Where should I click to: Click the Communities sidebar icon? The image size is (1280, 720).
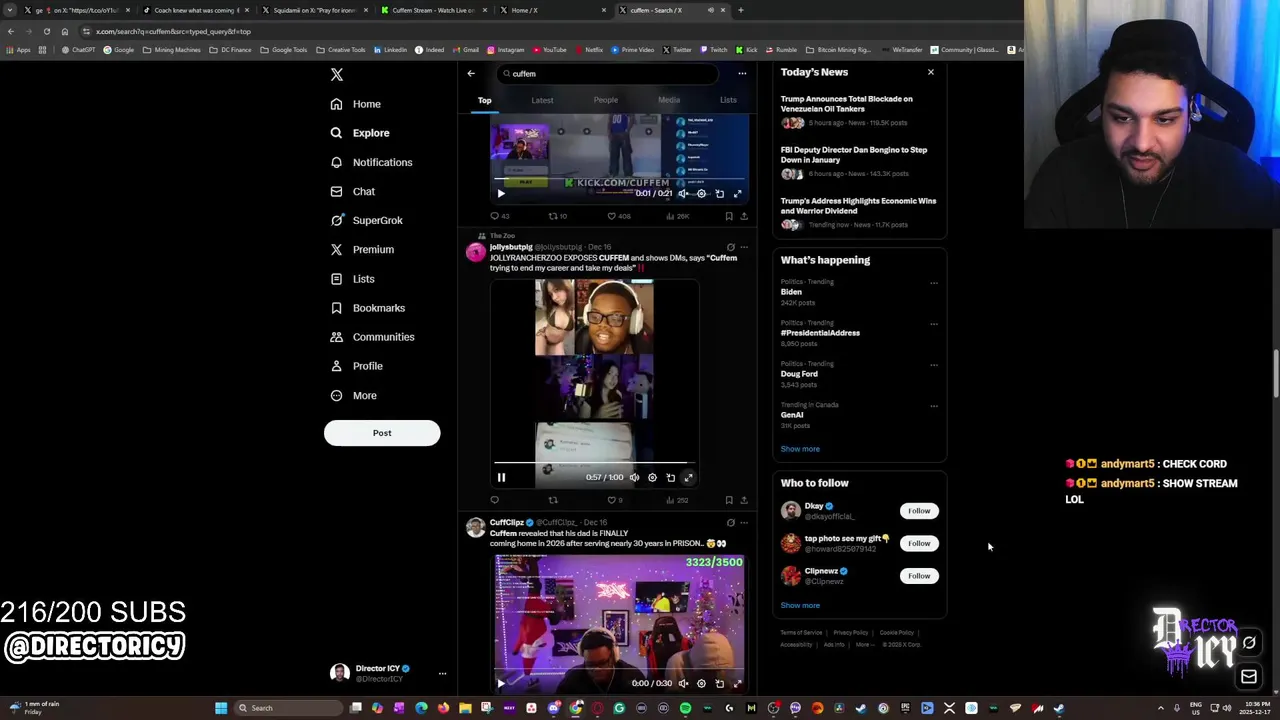(336, 337)
